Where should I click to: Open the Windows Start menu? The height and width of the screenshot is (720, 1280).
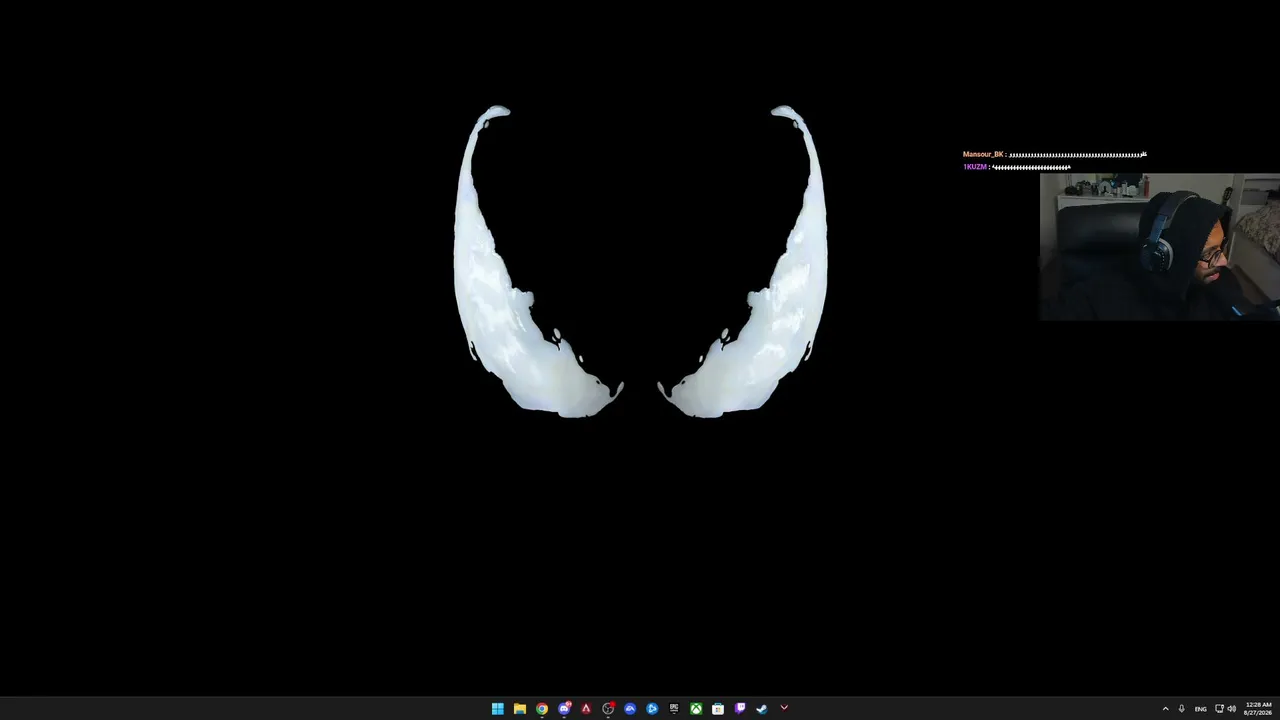click(x=497, y=709)
